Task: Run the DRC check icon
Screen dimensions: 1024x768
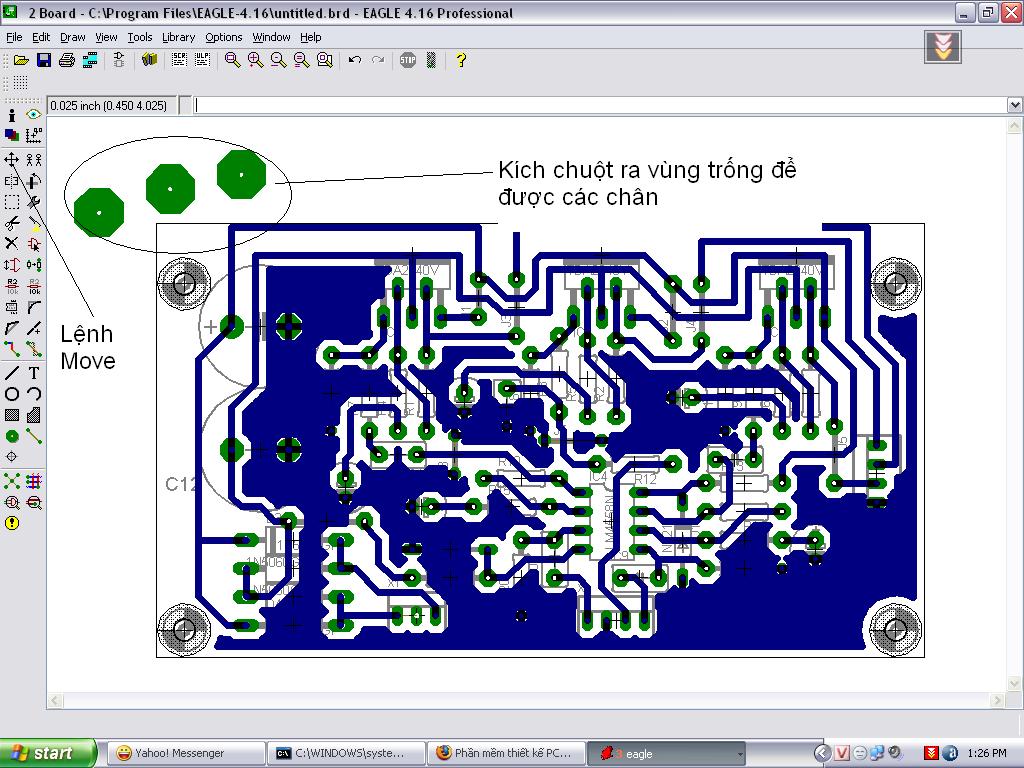Action: pyautogui.click(x=33, y=502)
